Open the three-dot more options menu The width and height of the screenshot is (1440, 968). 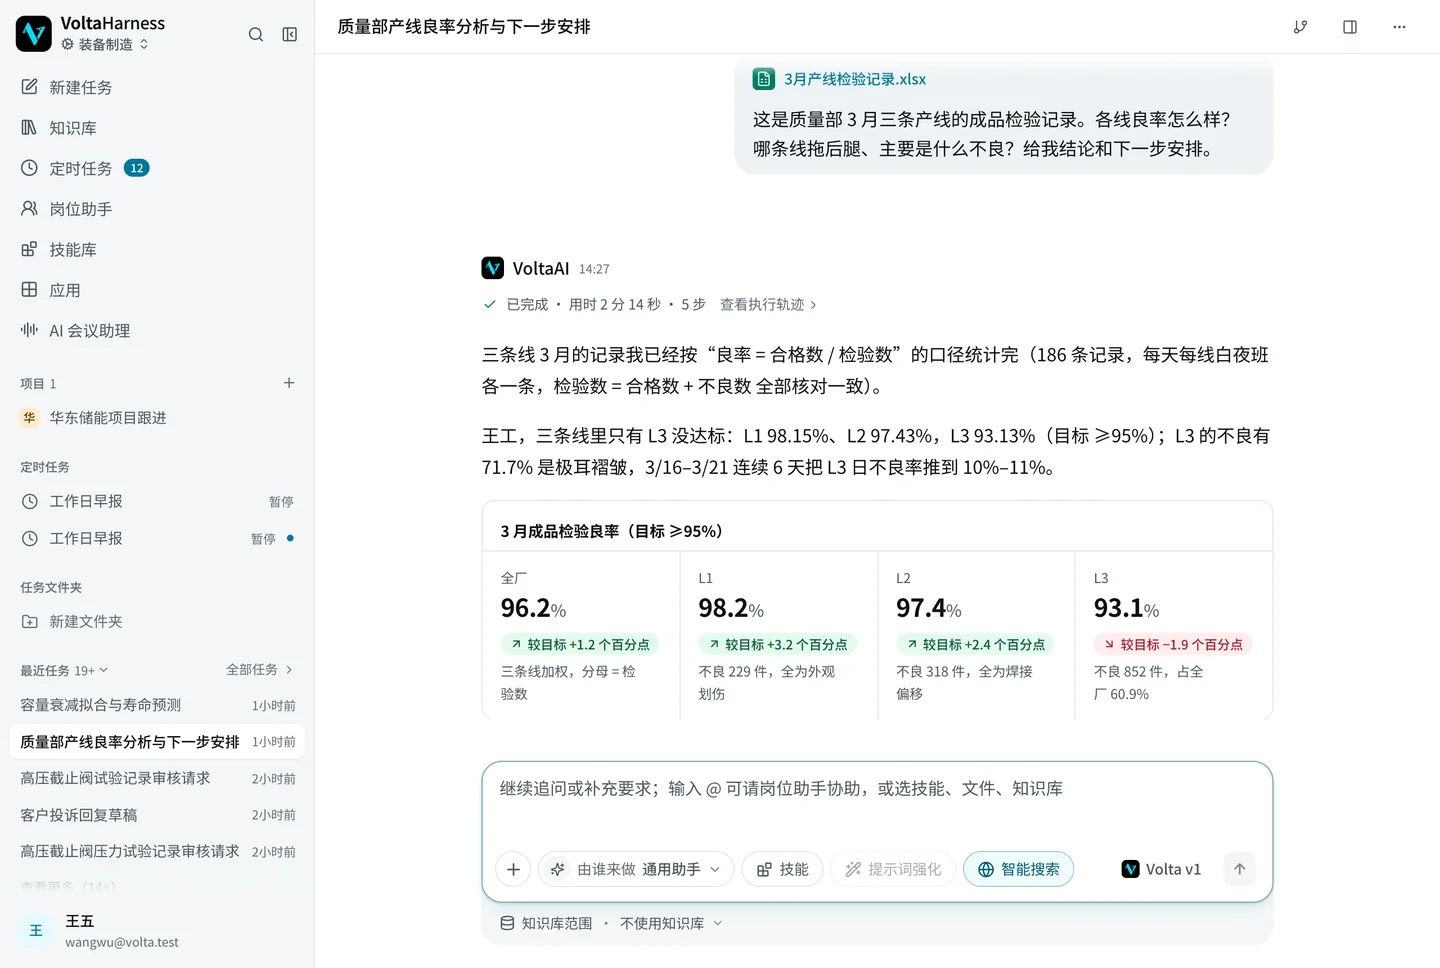(1399, 27)
